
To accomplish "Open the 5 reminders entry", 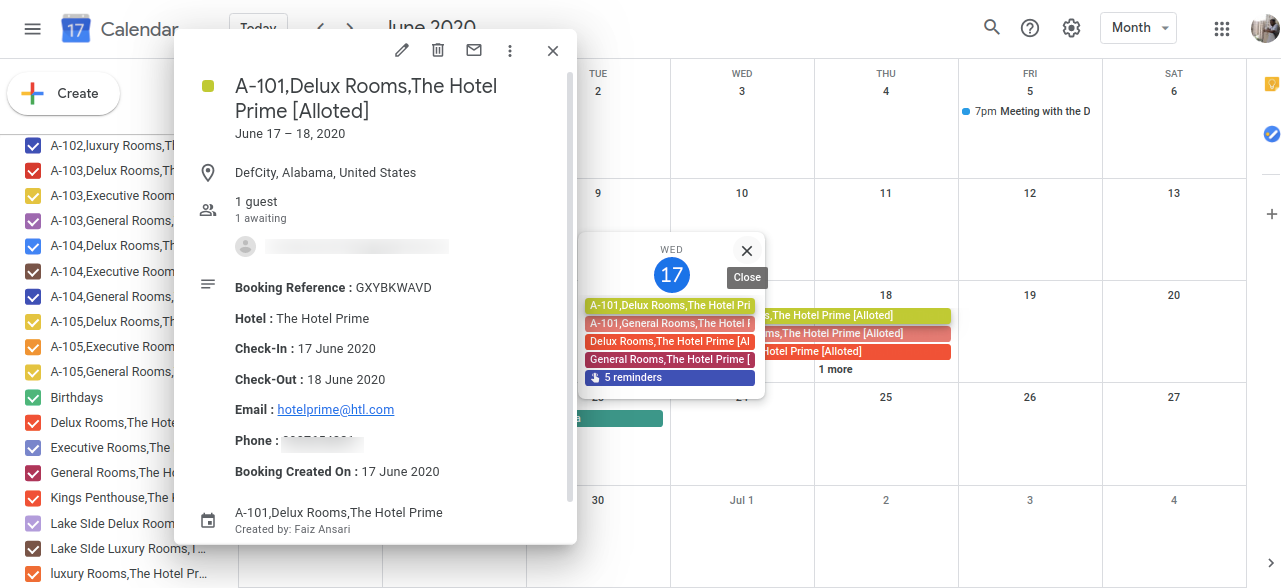I will [670, 378].
